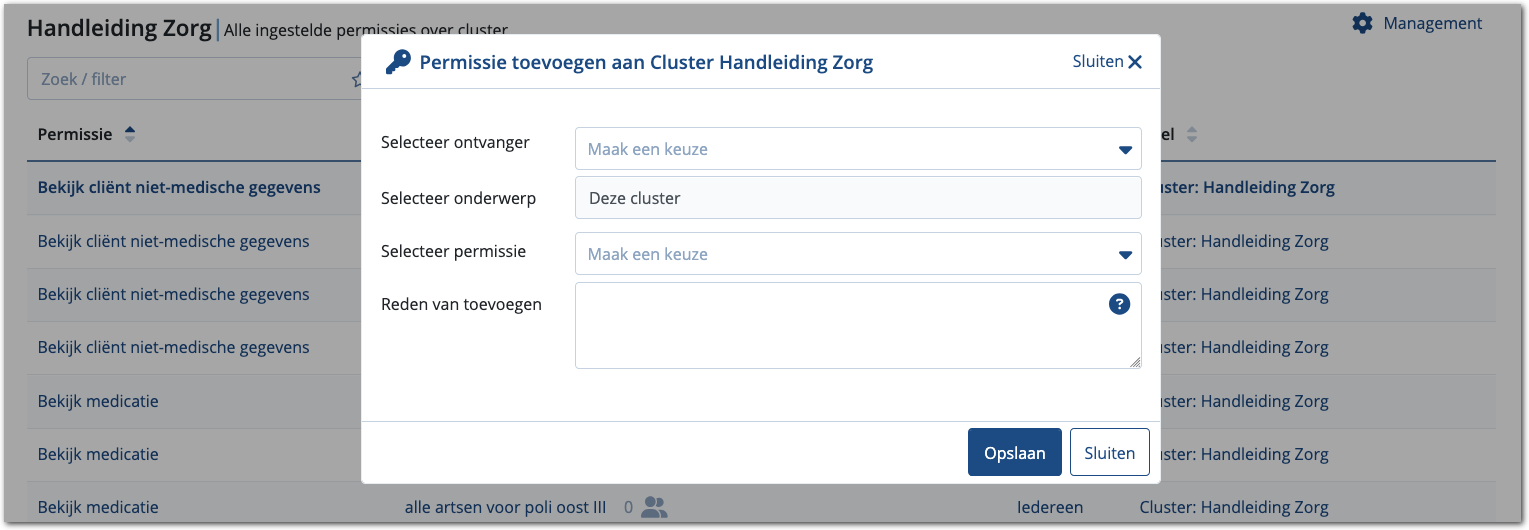This screenshot has width=1529, height=530.
Task: Close the dialog with the X icon
Action: (1135, 62)
